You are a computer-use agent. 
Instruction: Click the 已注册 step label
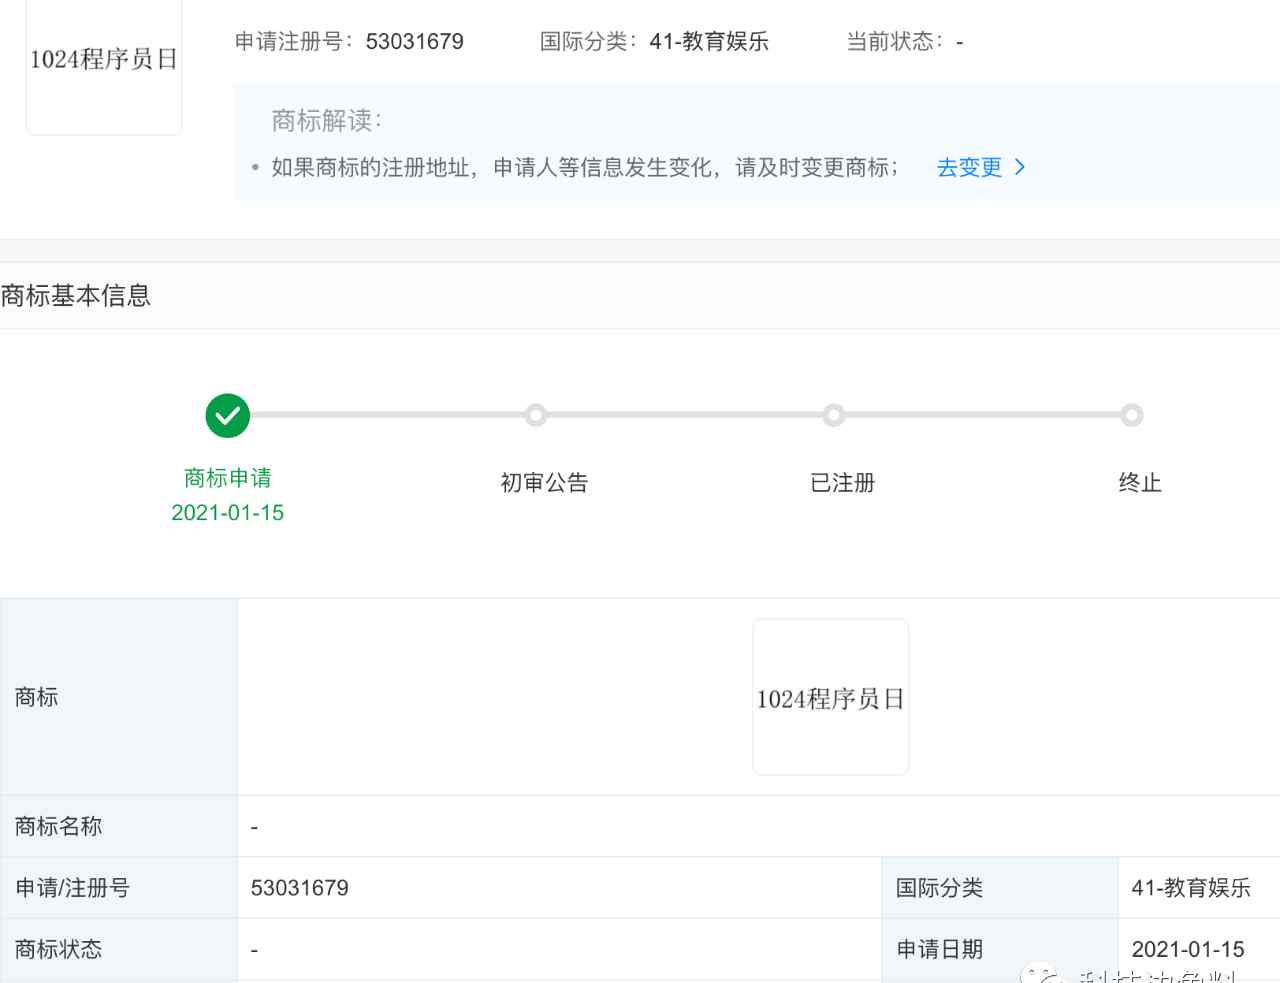click(843, 483)
